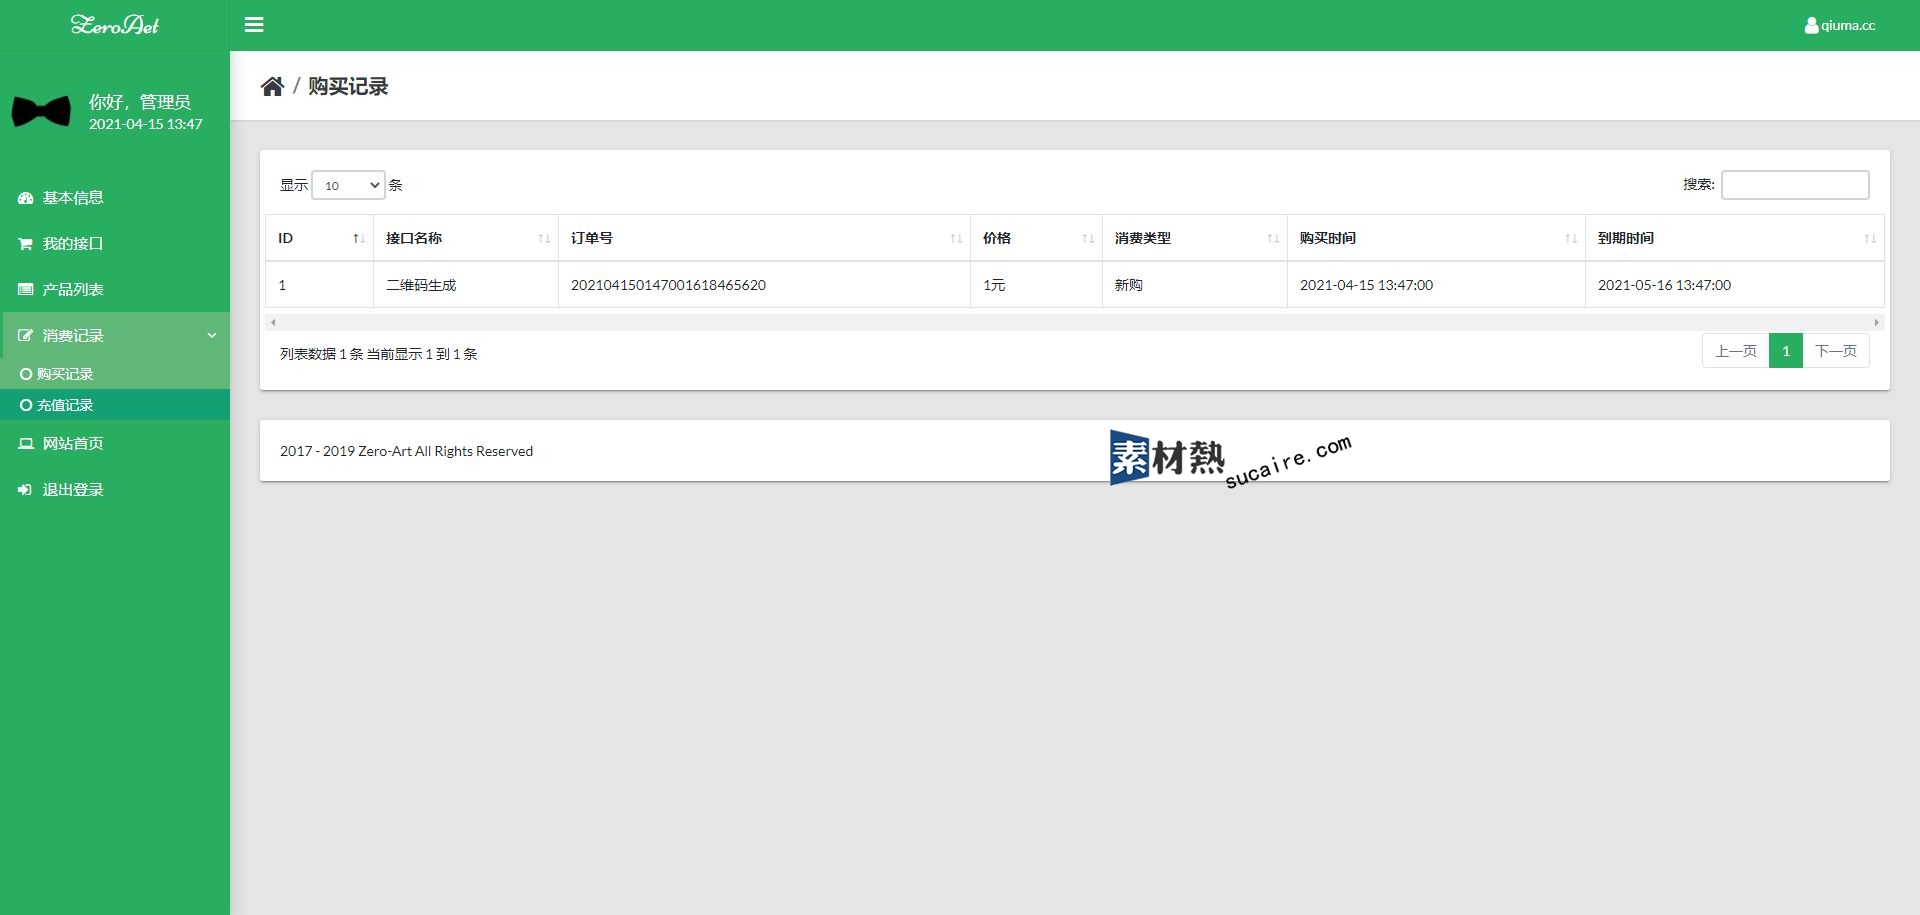Collapse 消费记录 menu chevron

click(212, 336)
